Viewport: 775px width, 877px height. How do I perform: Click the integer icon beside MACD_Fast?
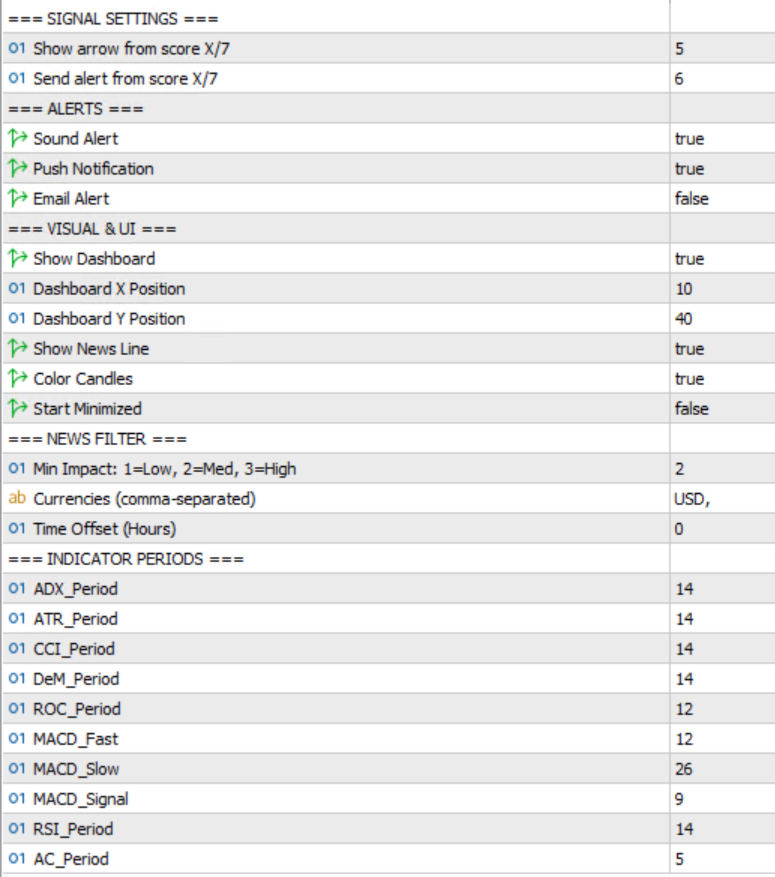tap(17, 739)
